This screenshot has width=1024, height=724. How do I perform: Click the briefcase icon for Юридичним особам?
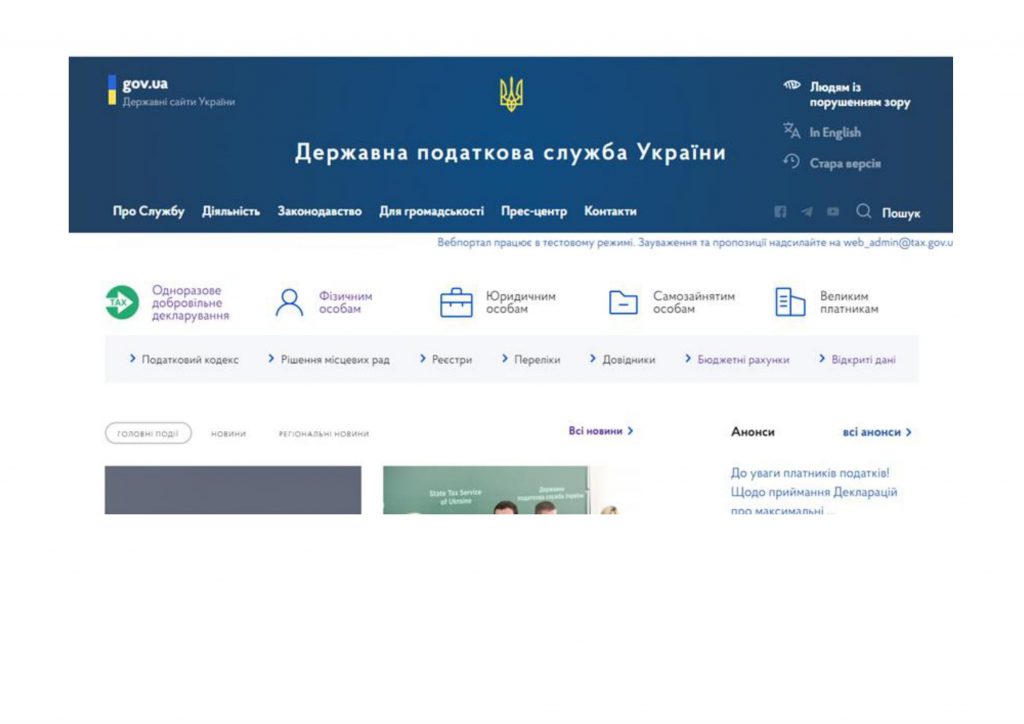[456, 302]
